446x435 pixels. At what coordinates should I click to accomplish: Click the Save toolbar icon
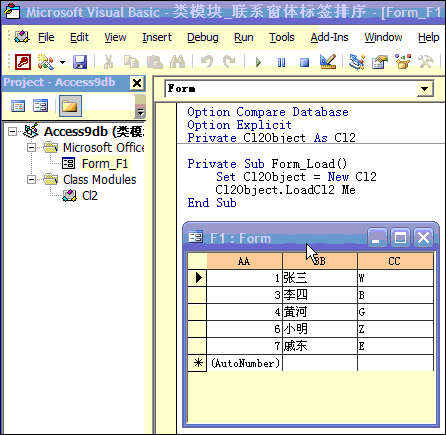pyautogui.click(x=80, y=62)
